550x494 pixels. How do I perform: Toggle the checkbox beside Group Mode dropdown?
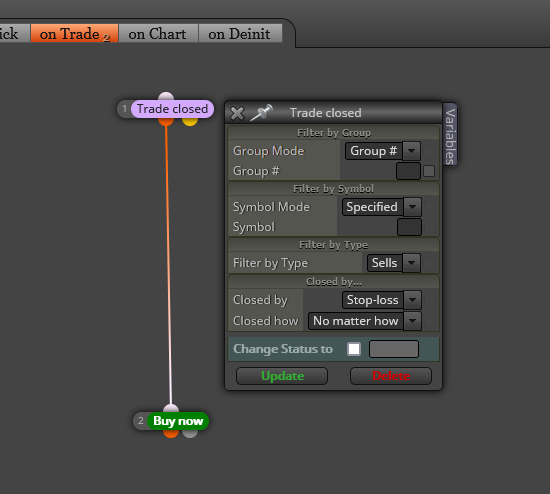(x=429, y=151)
